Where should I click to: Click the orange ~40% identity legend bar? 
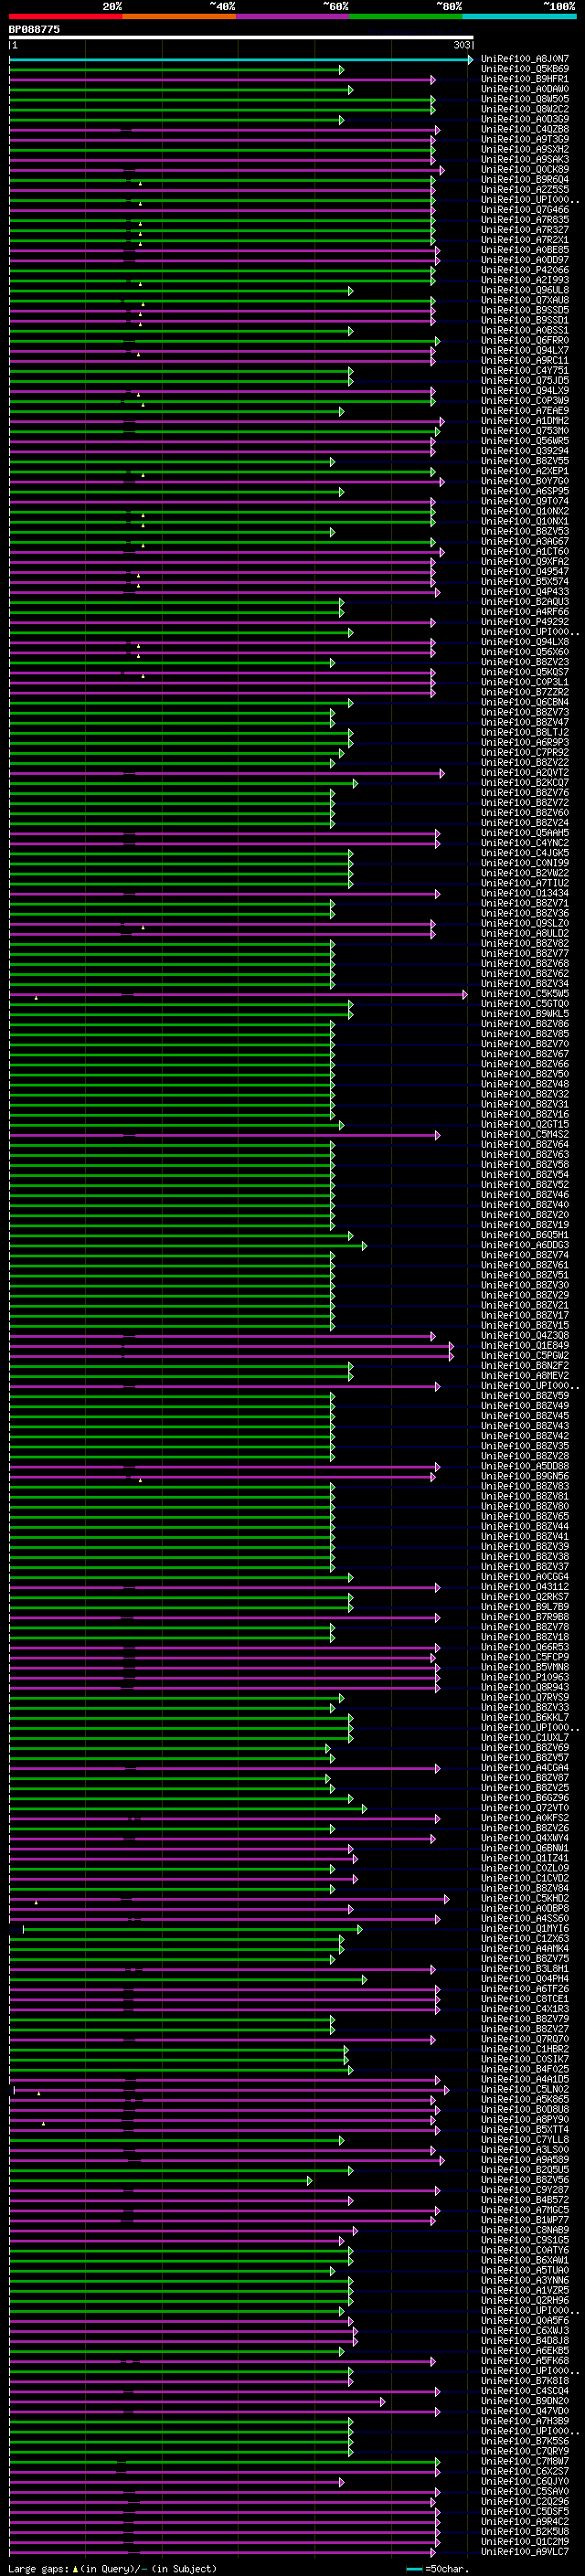[x=179, y=16]
